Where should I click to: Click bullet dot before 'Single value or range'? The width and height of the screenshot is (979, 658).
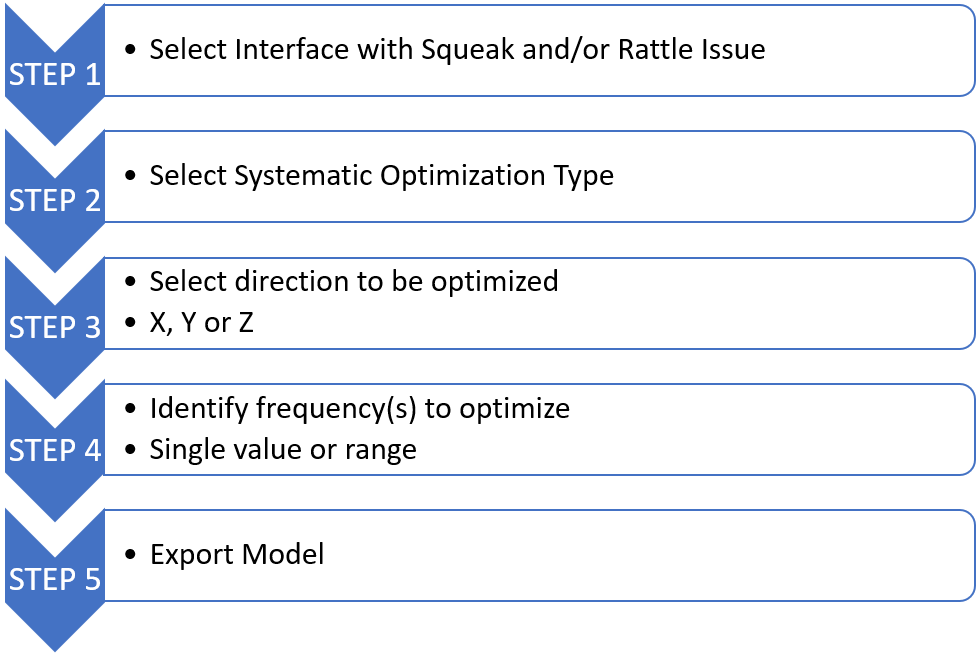(x=130, y=451)
